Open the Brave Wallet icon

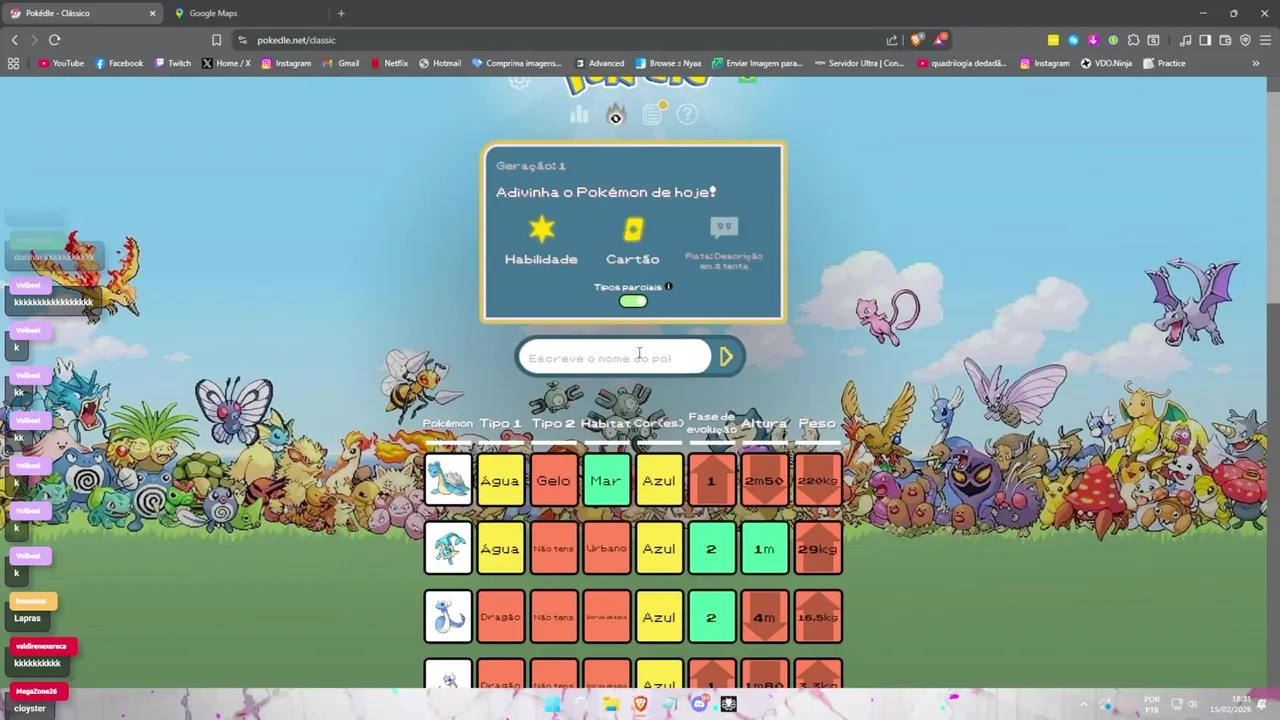[1225, 40]
